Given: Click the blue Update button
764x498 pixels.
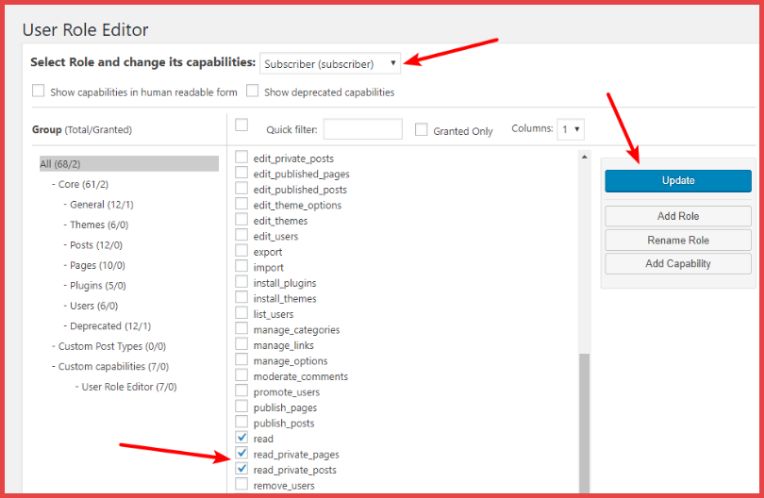Looking at the screenshot, I should pyautogui.click(x=678, y=180).
